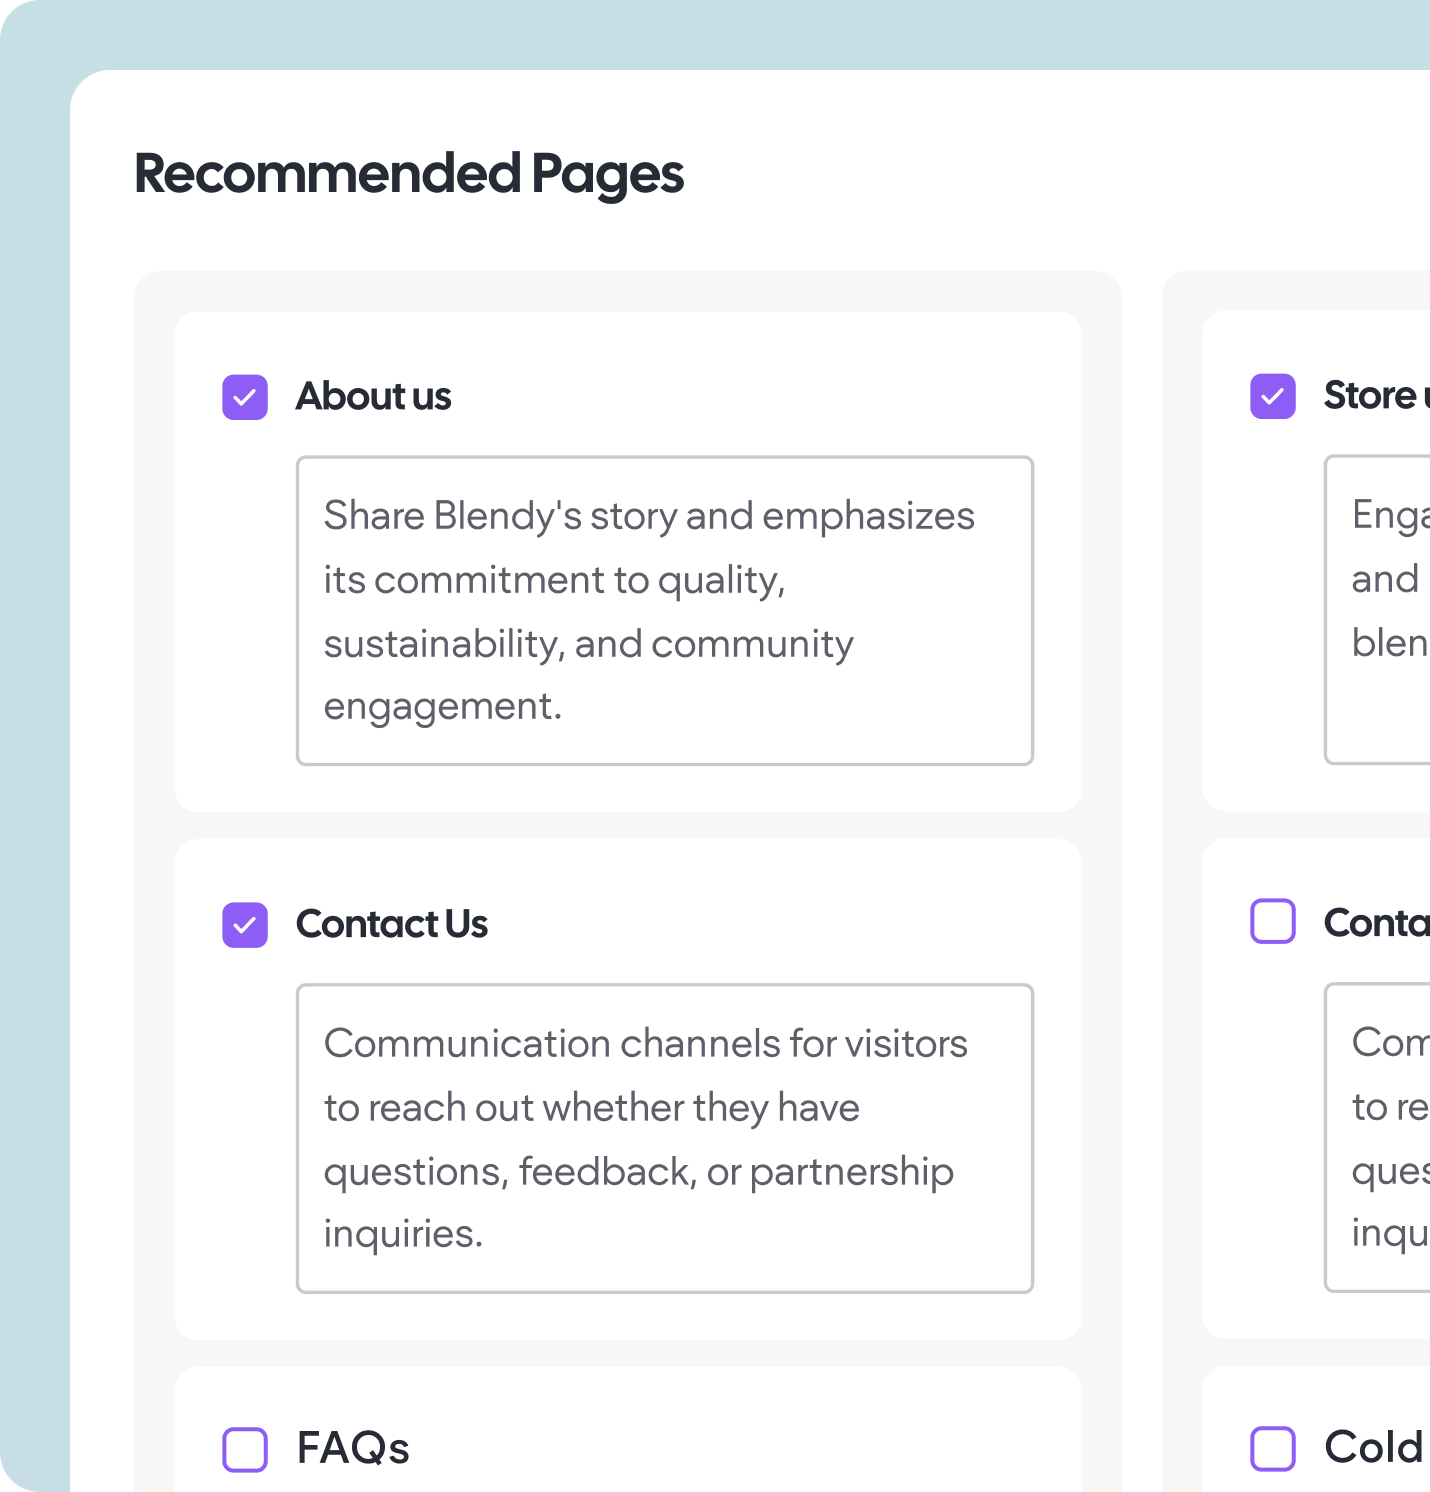This screenshot has height=1492, width=1430.
Task: Focus second column's cut-off description box under Conta
Action: [1378, 1138]
